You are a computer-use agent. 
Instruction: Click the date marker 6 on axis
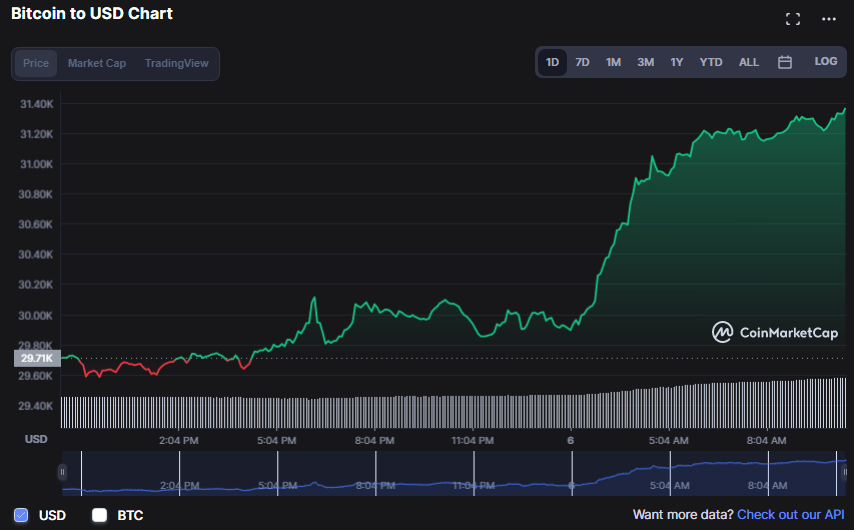[570, 440]
